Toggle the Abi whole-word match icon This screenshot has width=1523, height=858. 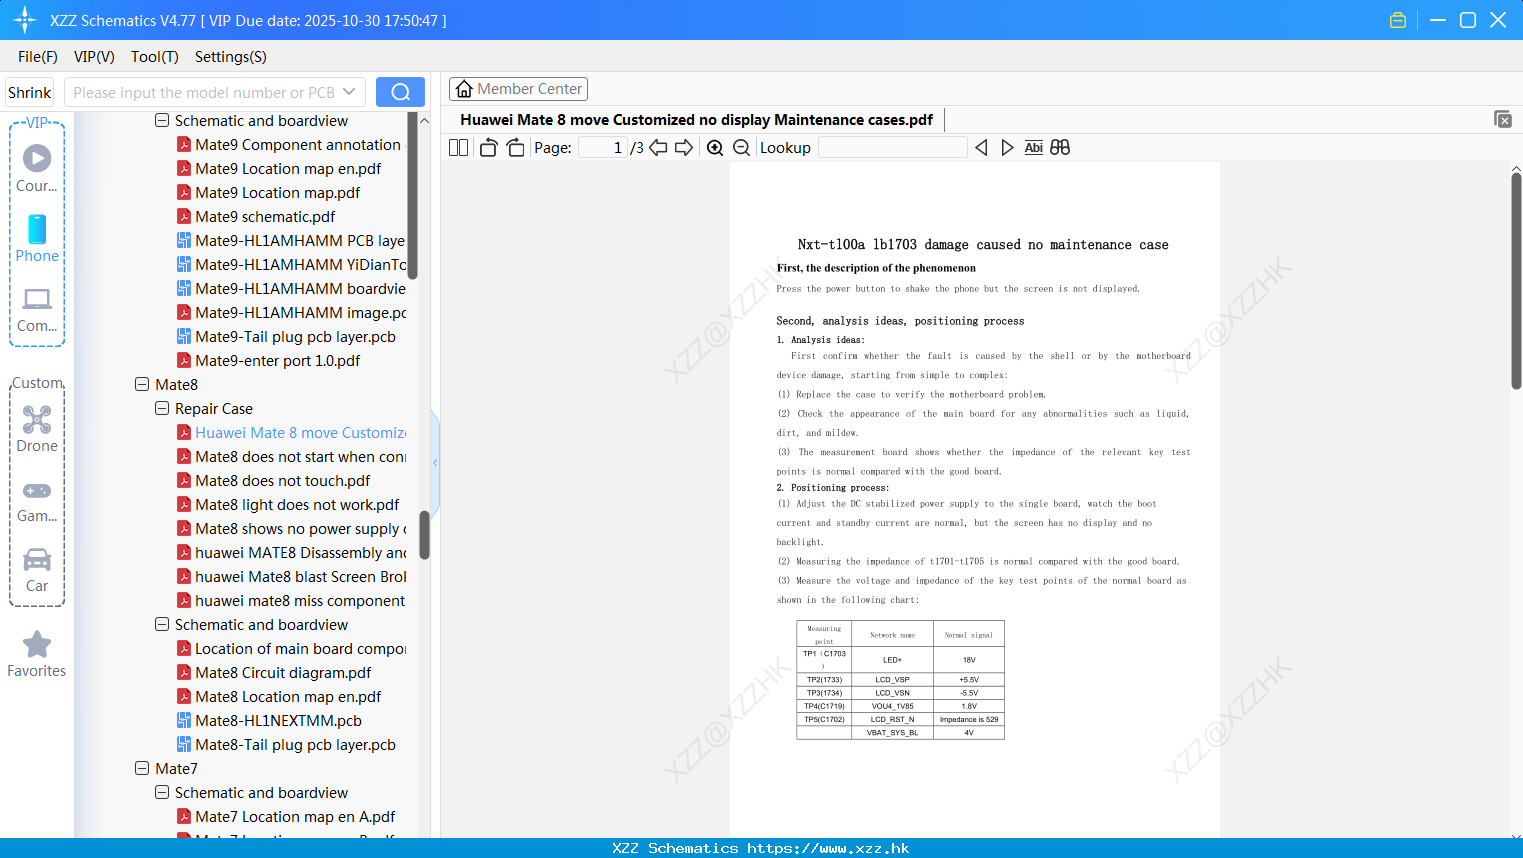click(x=1034, y=148)
